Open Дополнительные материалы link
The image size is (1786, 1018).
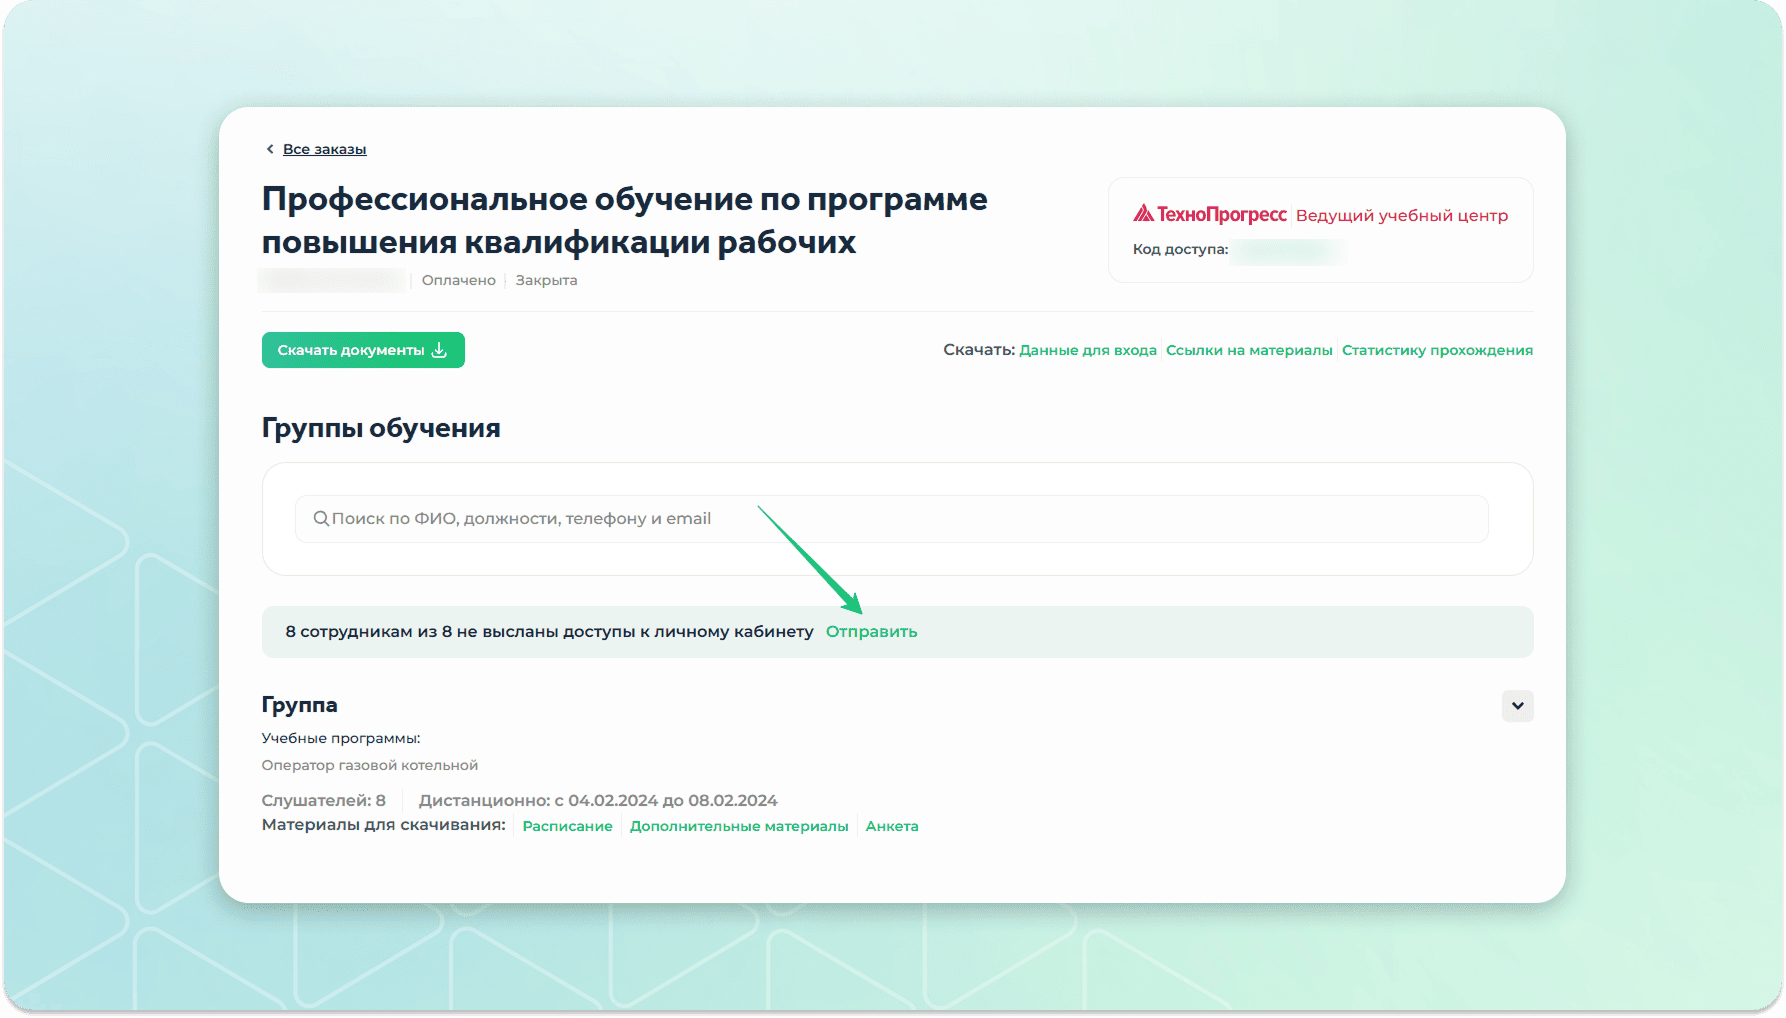pos(739,826)
